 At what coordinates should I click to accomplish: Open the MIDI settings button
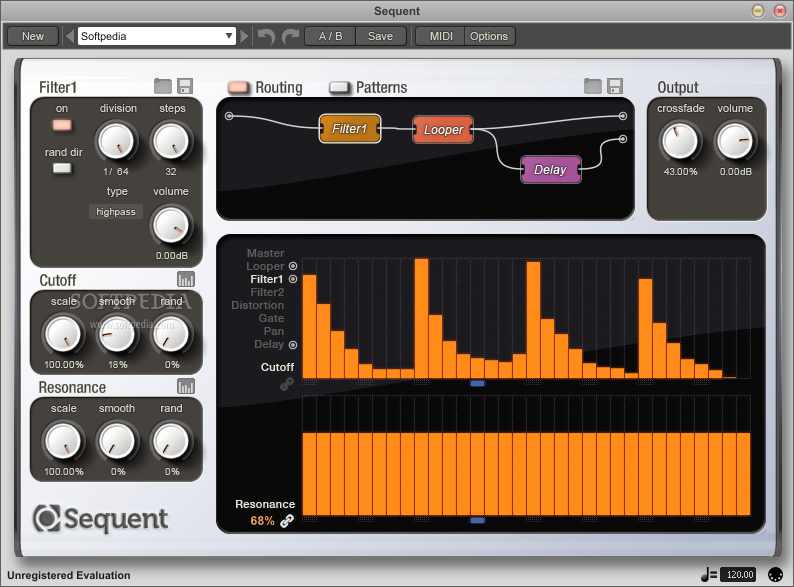coord(441,36)
